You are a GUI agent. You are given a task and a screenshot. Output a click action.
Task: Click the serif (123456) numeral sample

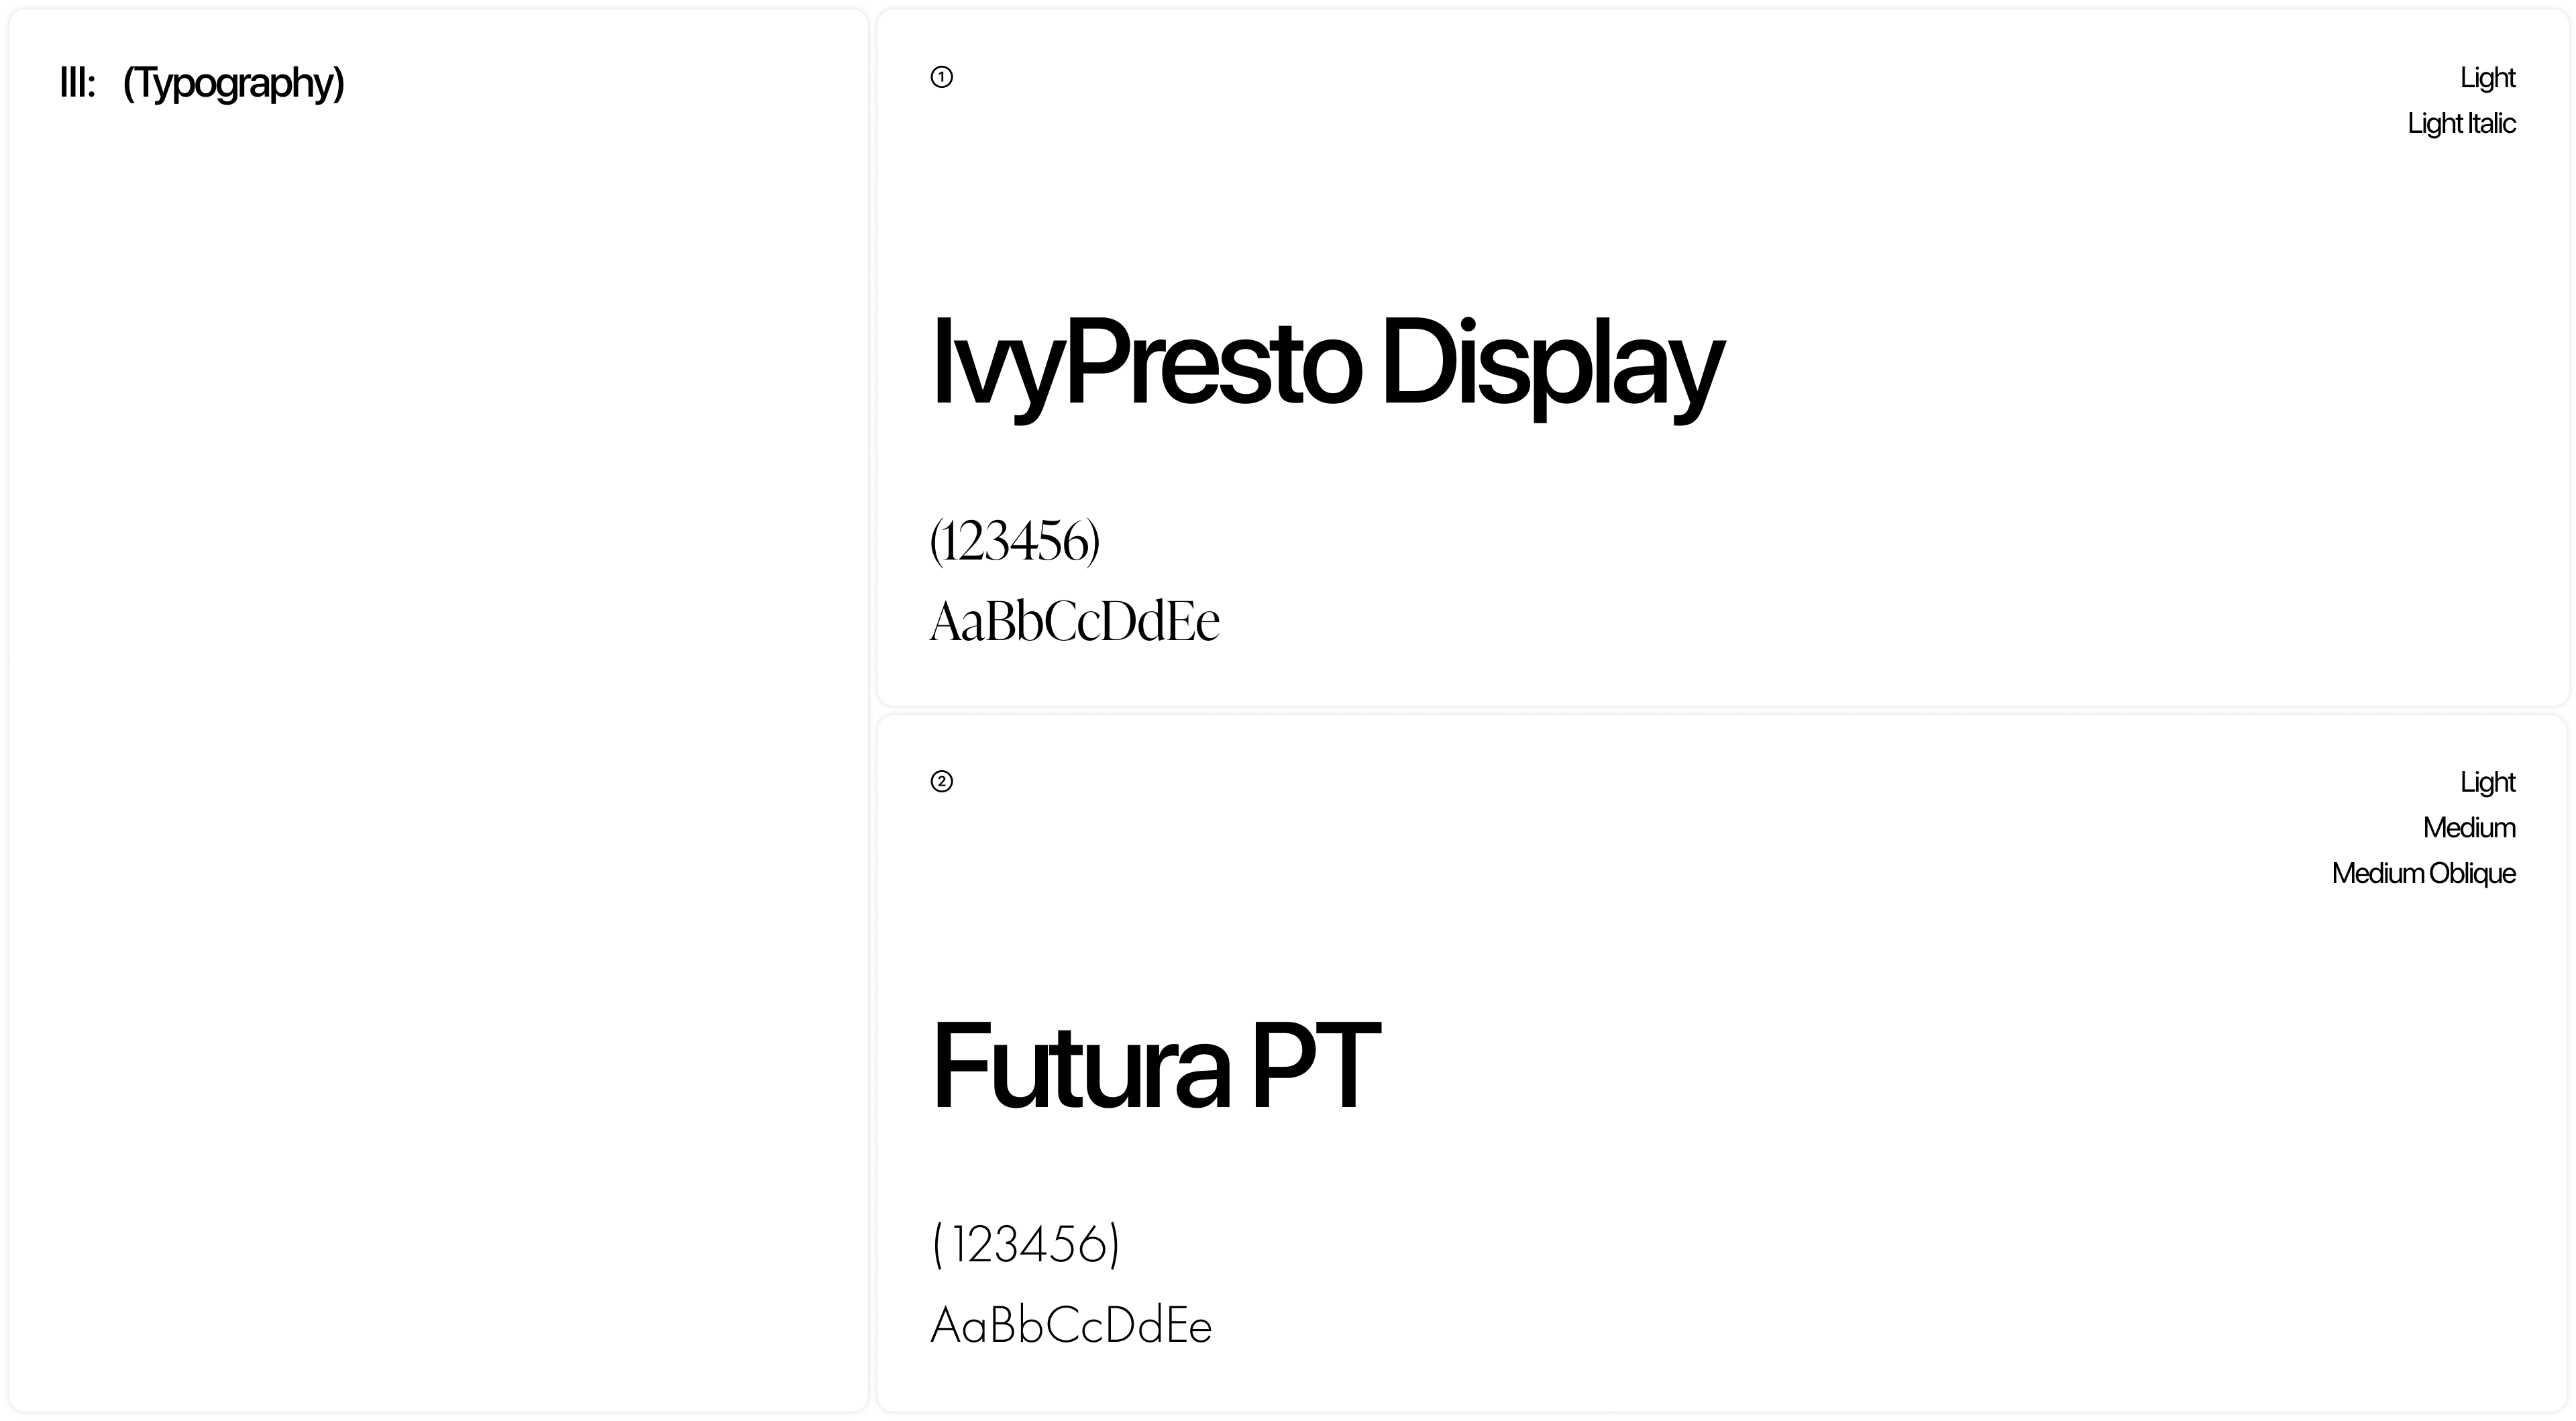[1014, 542]
